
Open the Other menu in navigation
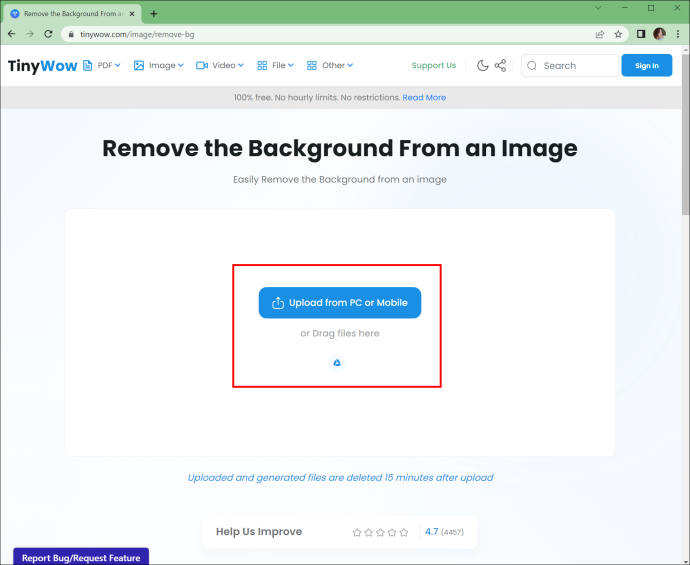pos(330,65)
